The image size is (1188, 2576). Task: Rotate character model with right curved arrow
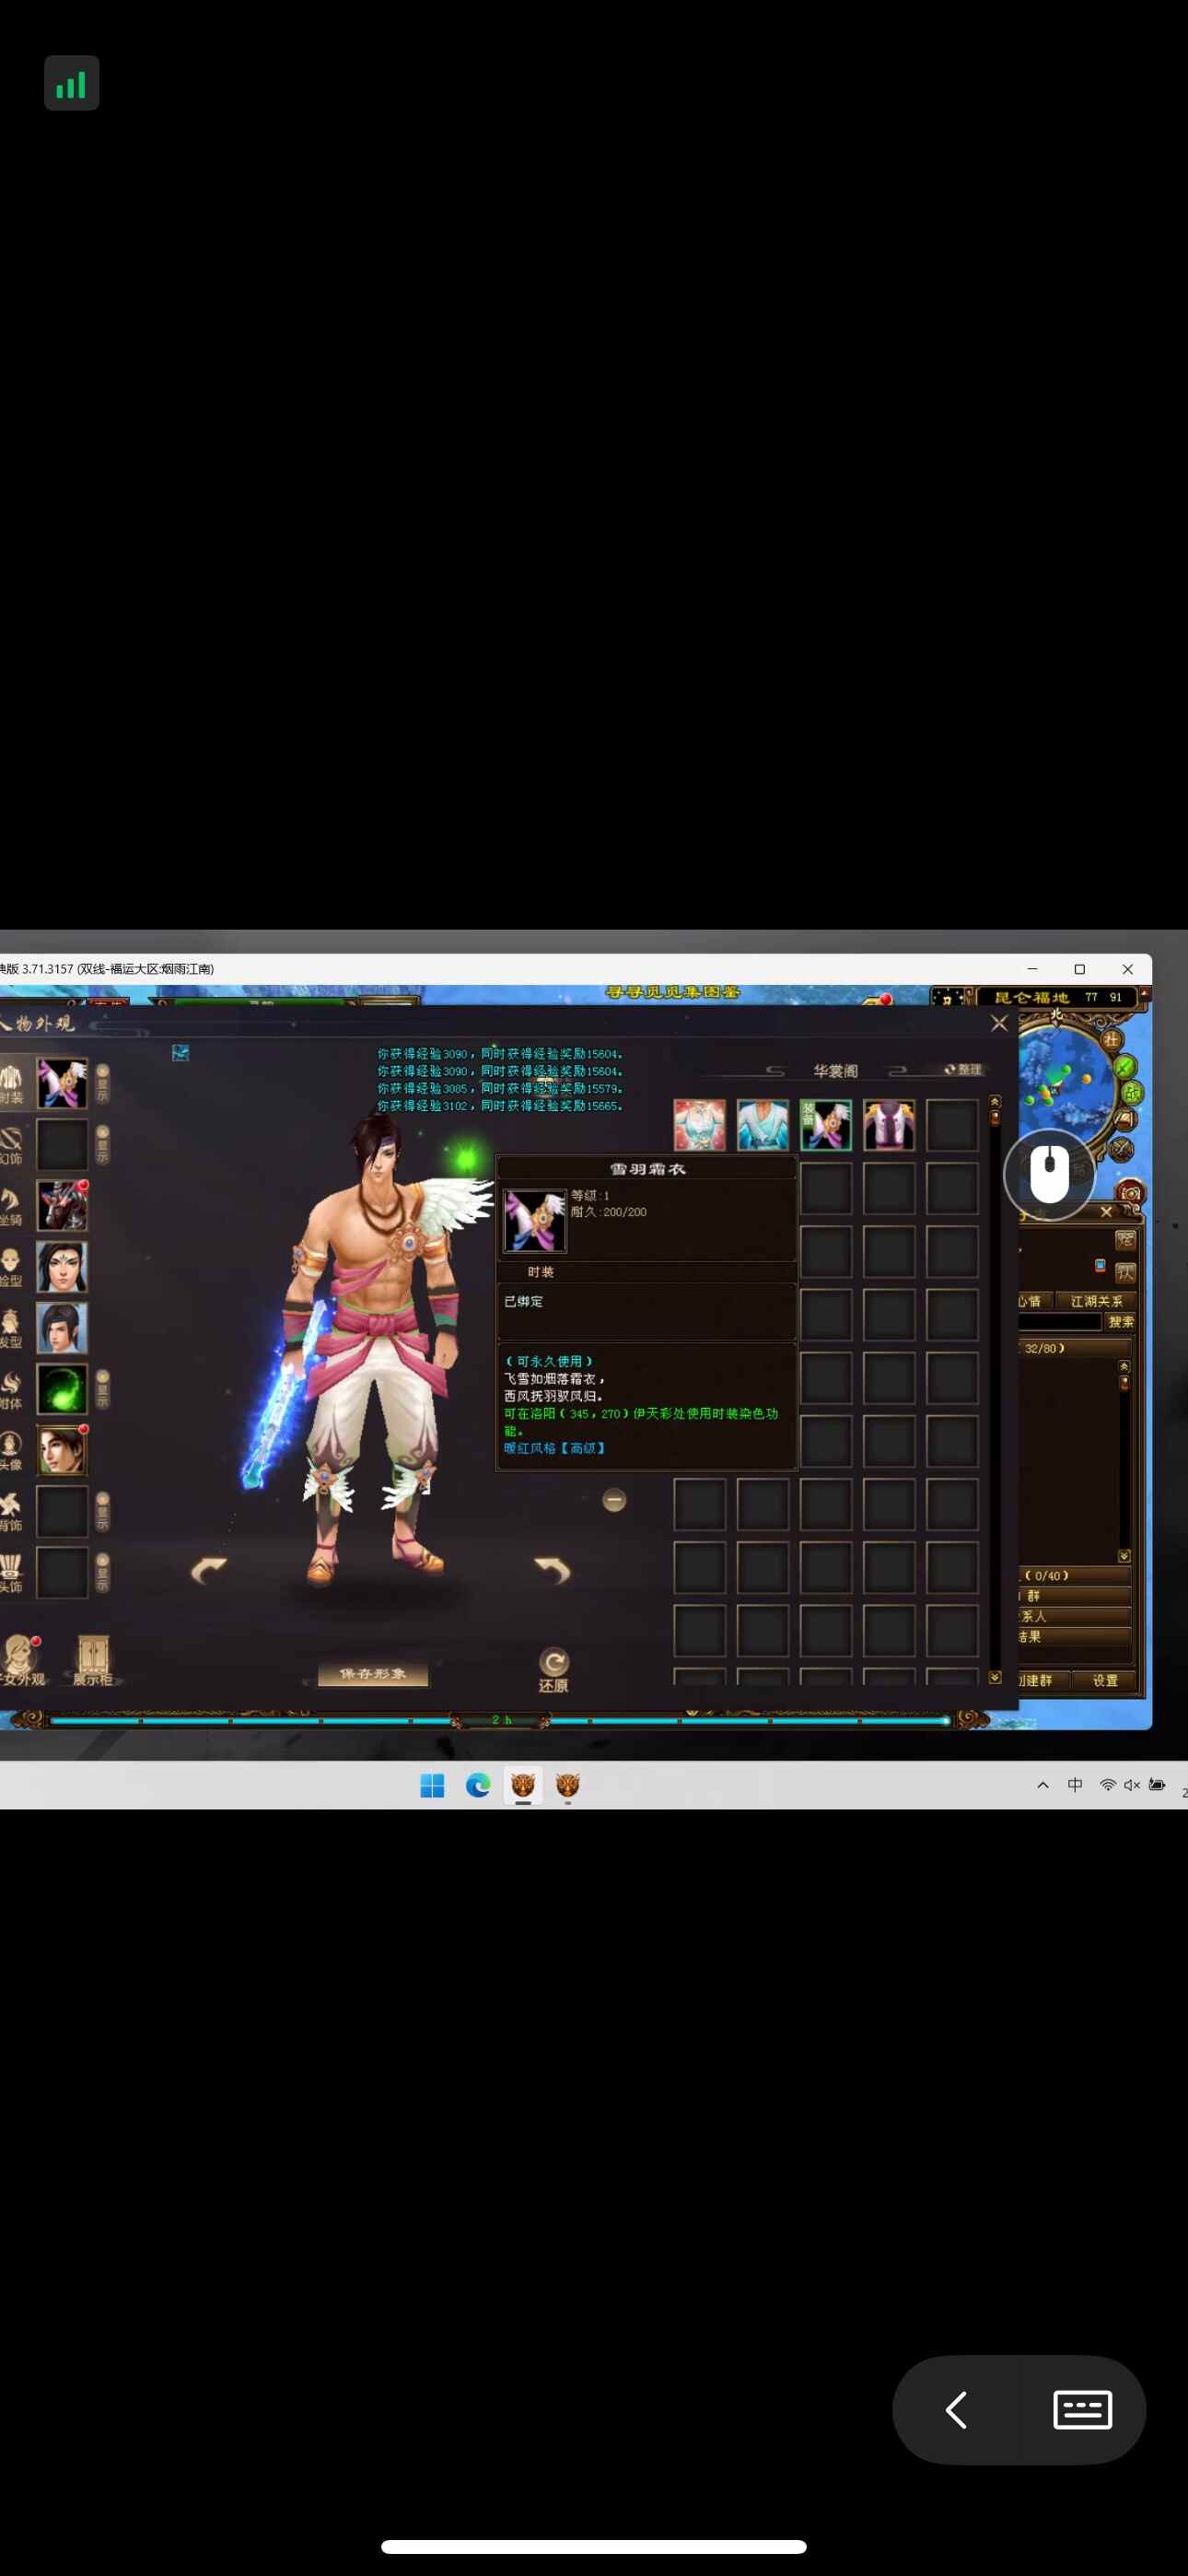552,1570
